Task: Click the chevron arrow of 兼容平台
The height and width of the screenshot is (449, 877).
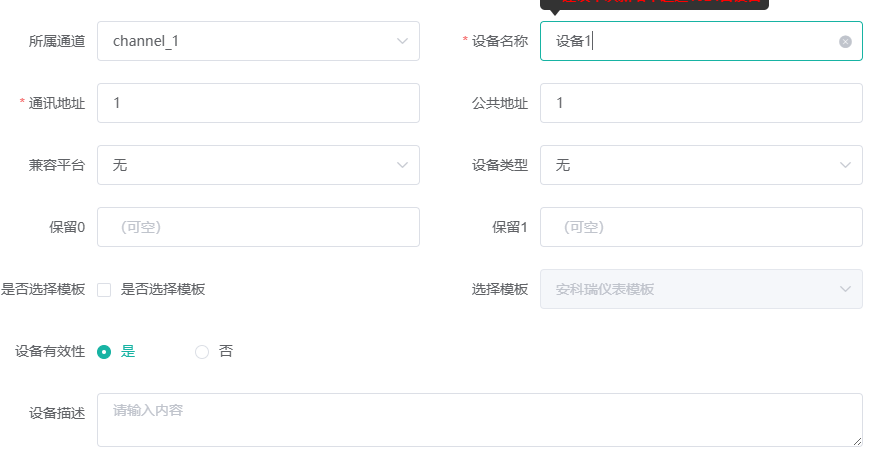Action: pyautogui.click(x=402, y=165)
